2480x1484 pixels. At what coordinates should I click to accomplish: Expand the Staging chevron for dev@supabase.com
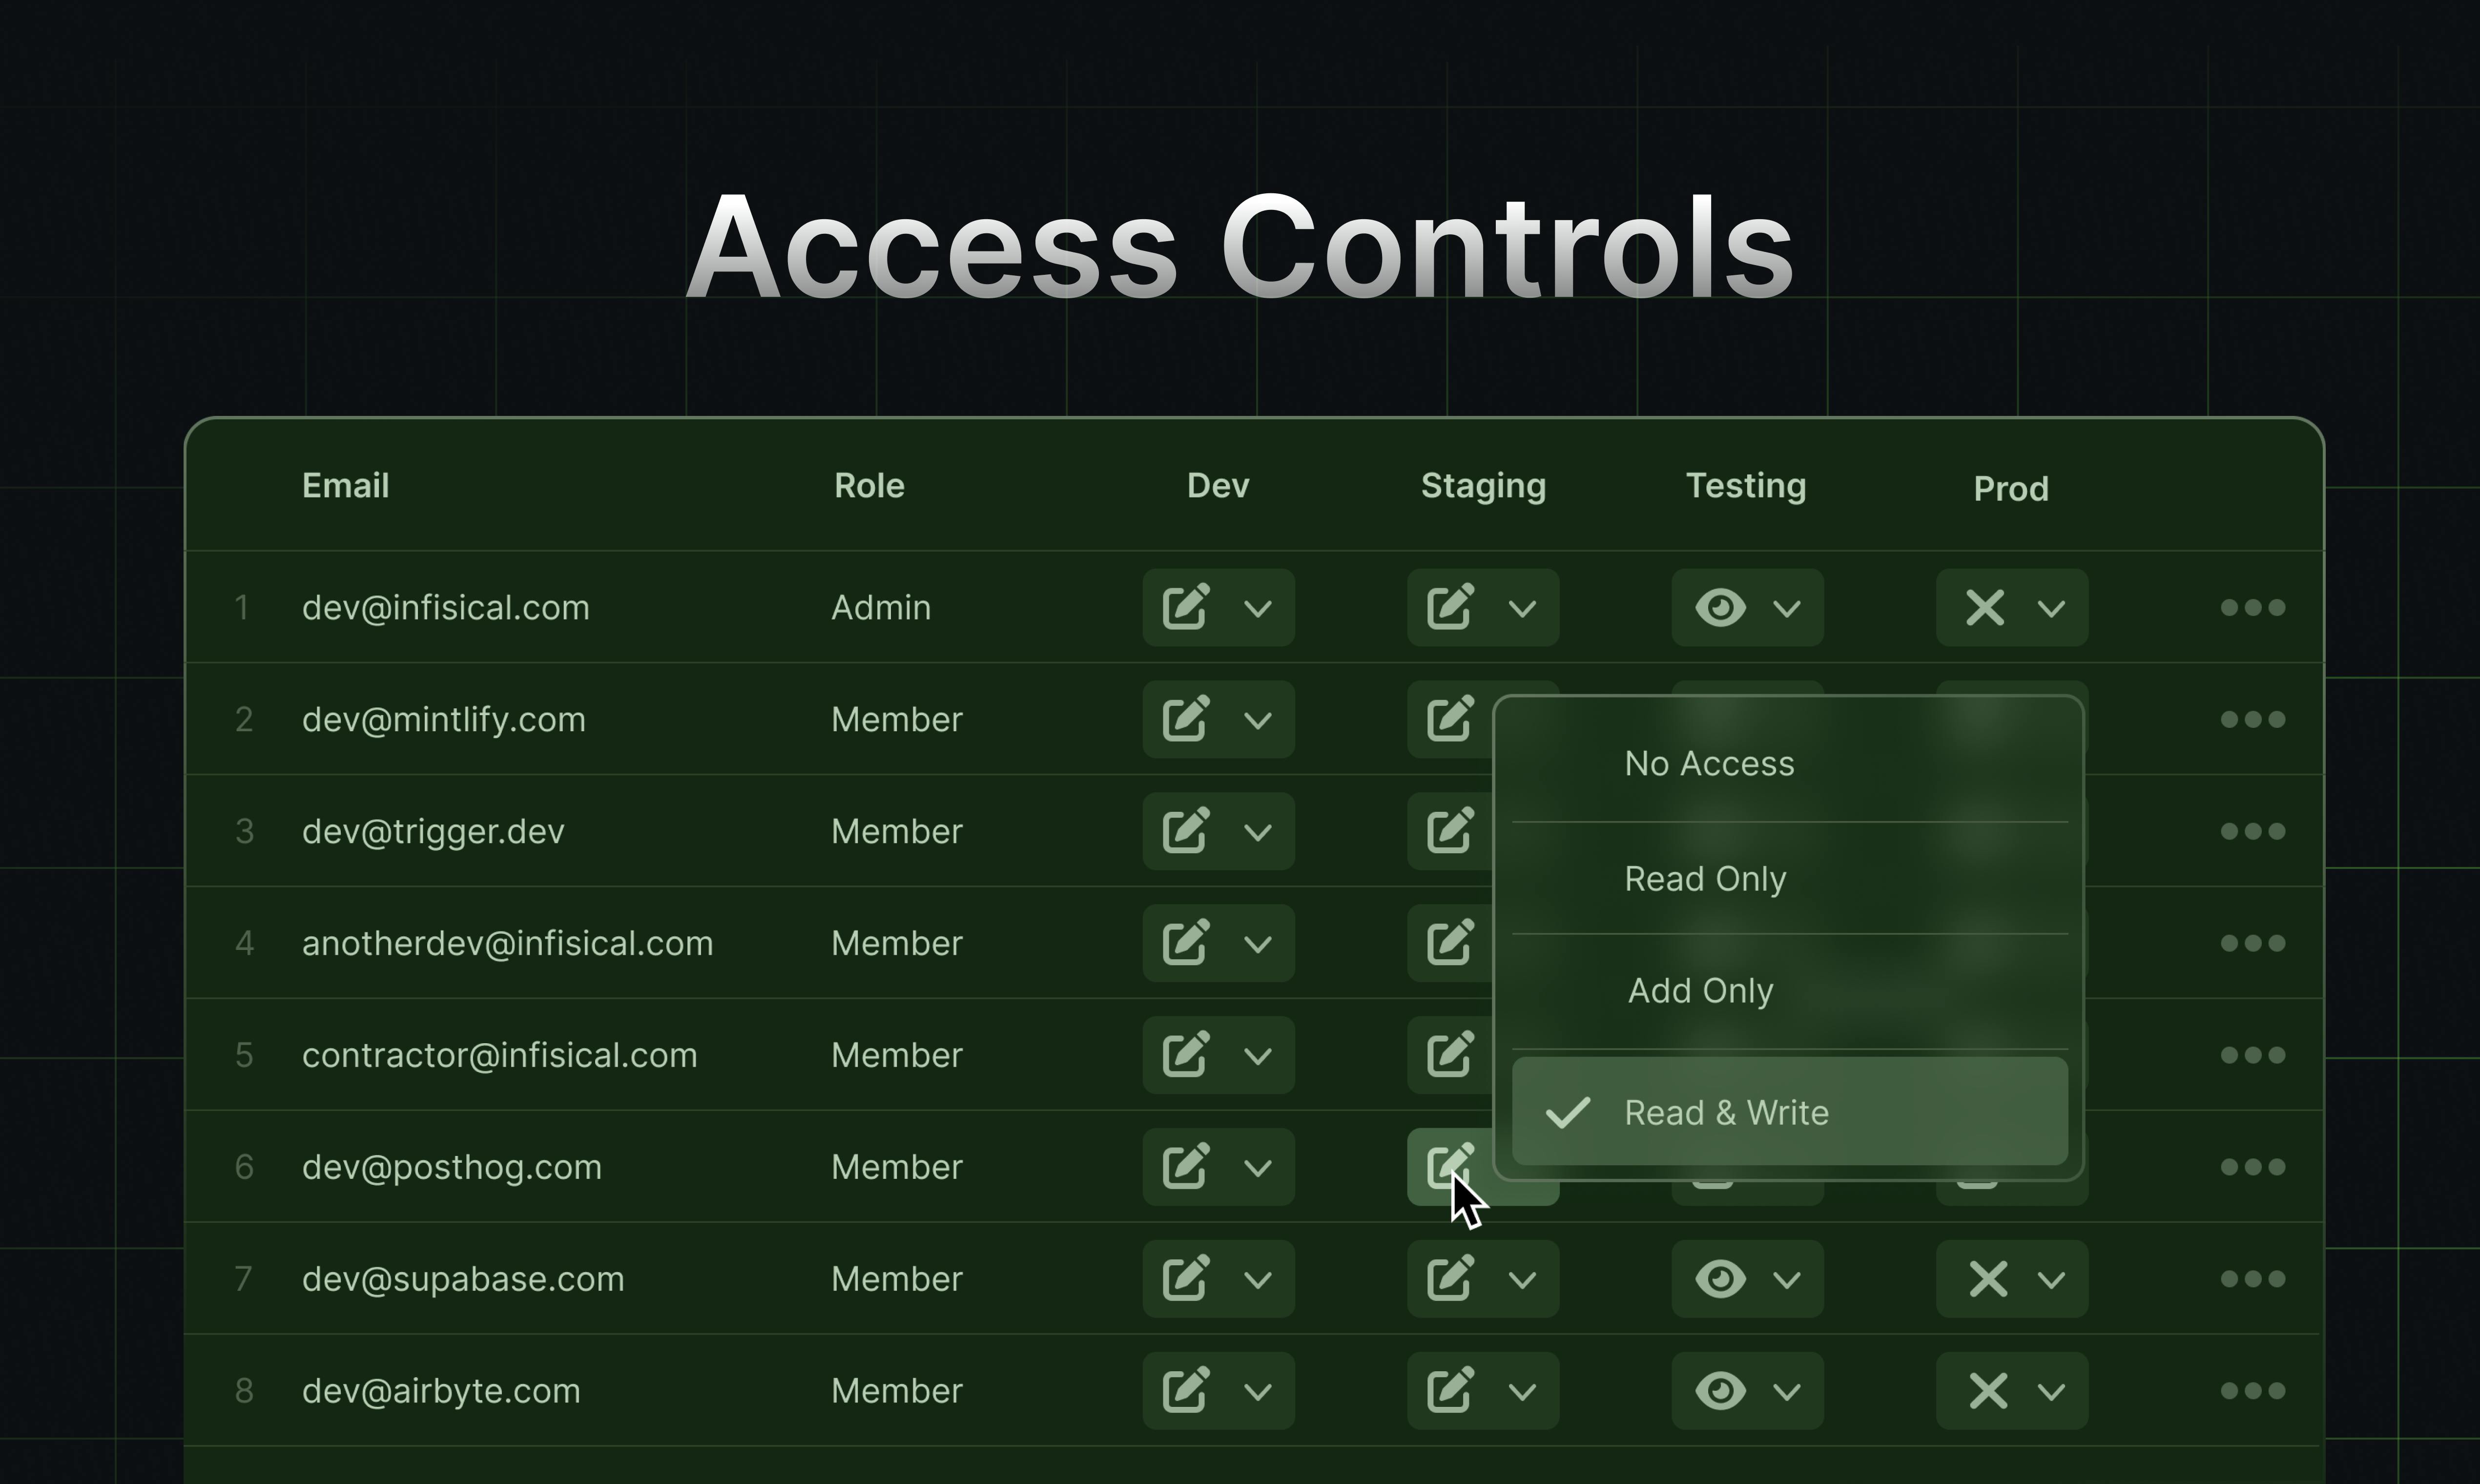click(1522, 1281)
